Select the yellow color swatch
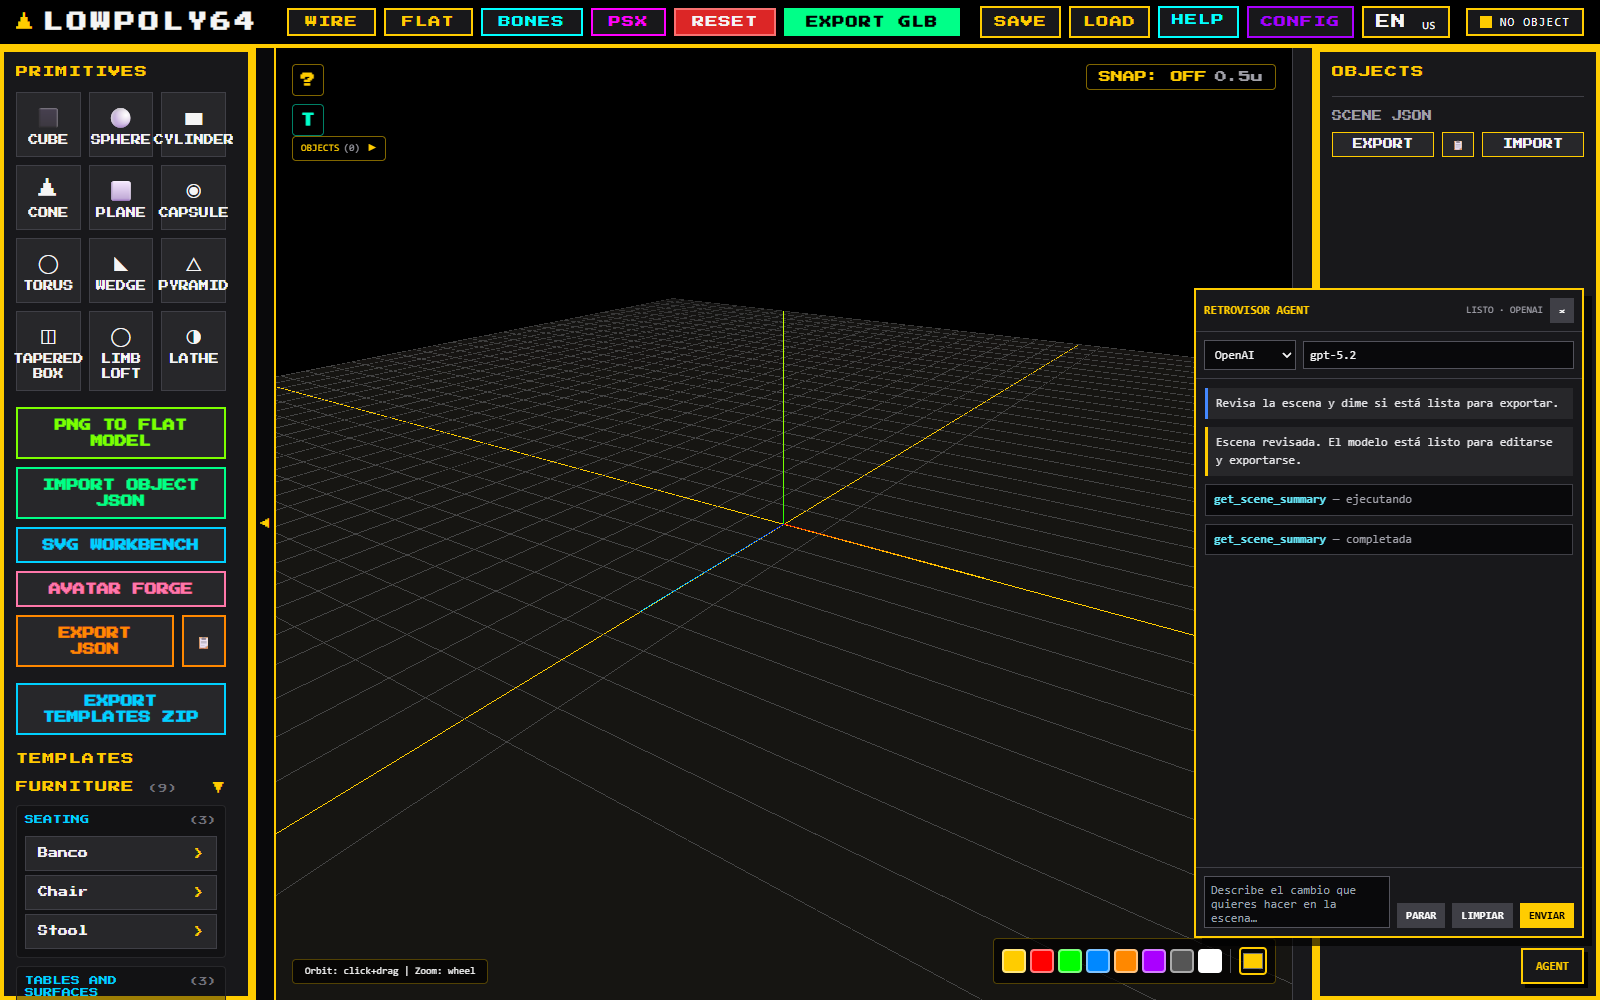The width and height of the screenshot is (1600, 1000). [x=1014, y=961]
